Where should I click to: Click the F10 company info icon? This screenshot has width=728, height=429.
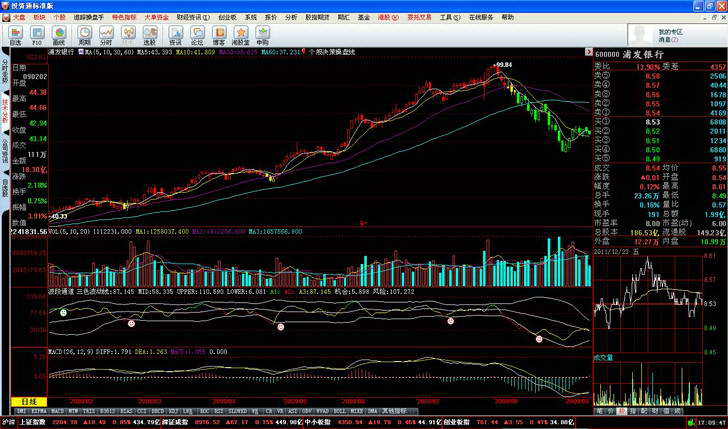[x=38, y=35]
